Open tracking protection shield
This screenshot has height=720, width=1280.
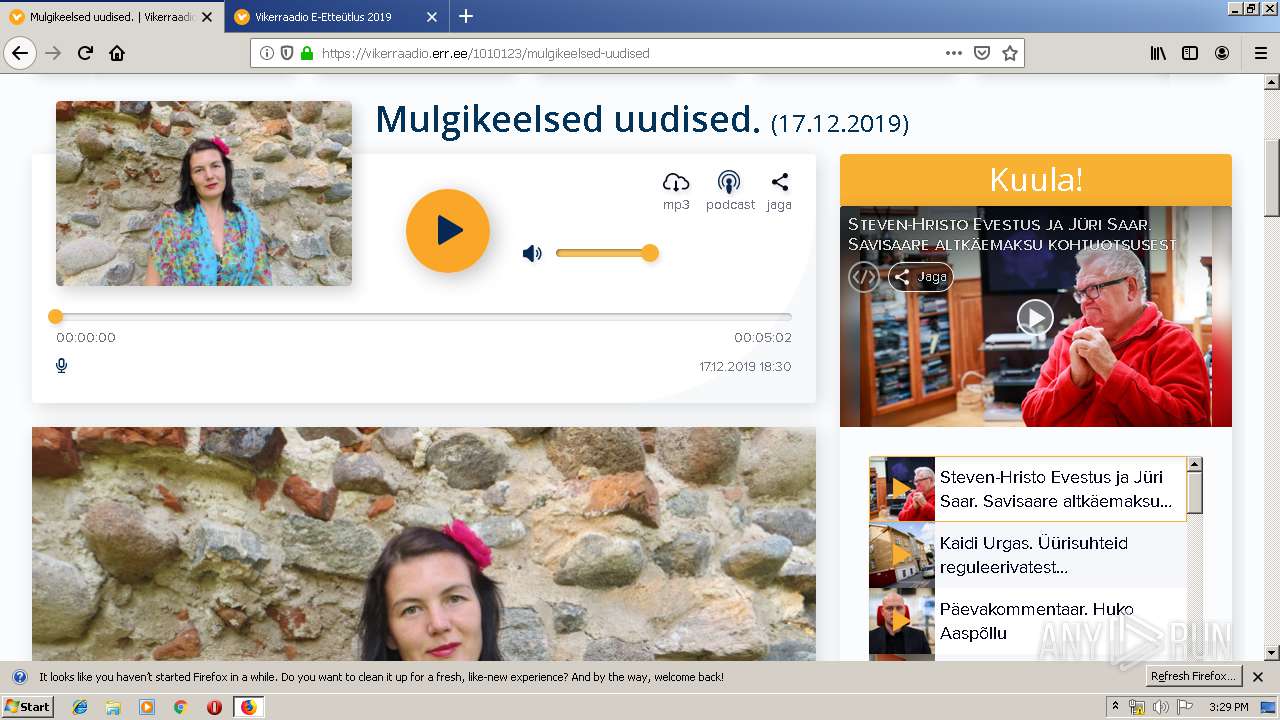point(287,53)
